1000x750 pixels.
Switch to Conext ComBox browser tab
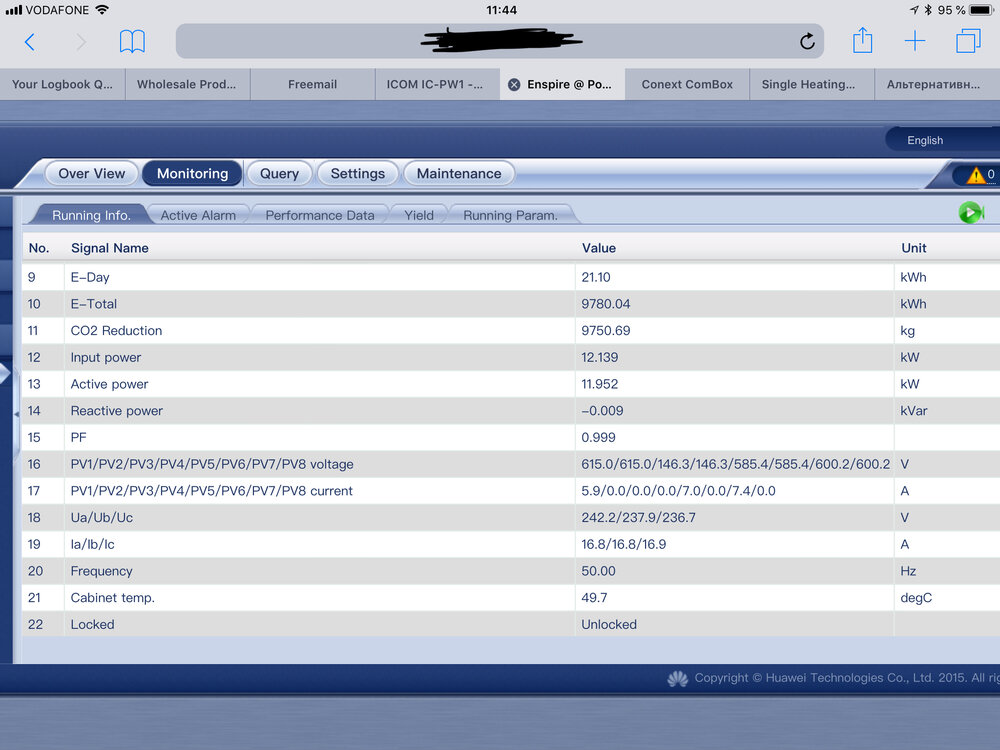[x=688, y=84]
